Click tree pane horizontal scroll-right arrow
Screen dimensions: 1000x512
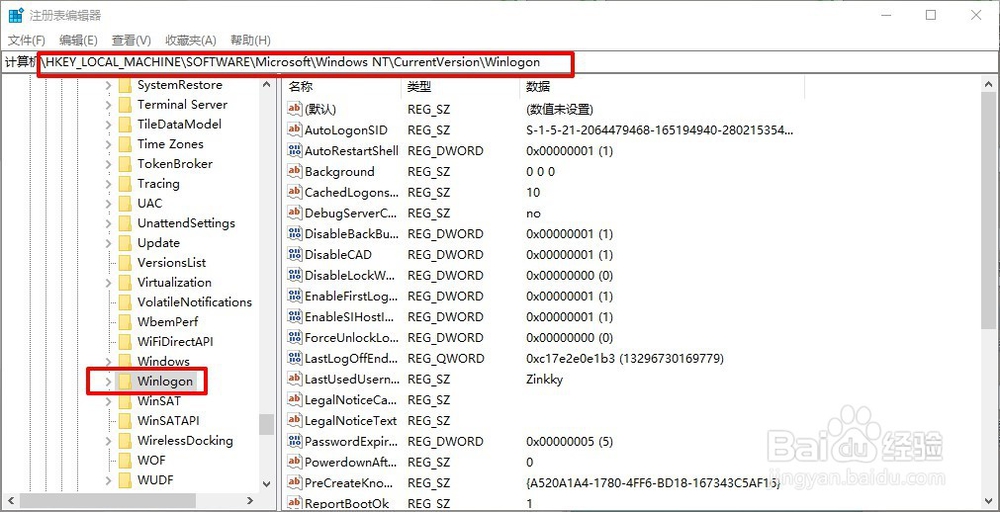coord(251,501)
